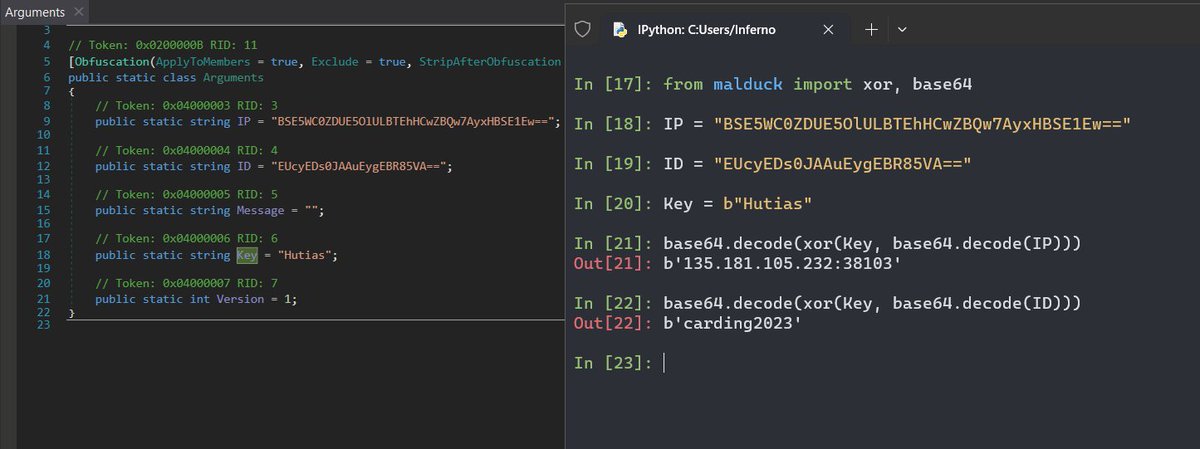Click the Out[21] label
The width and height of the screenshot is (1200, 449).
click(x=614, y=262)
